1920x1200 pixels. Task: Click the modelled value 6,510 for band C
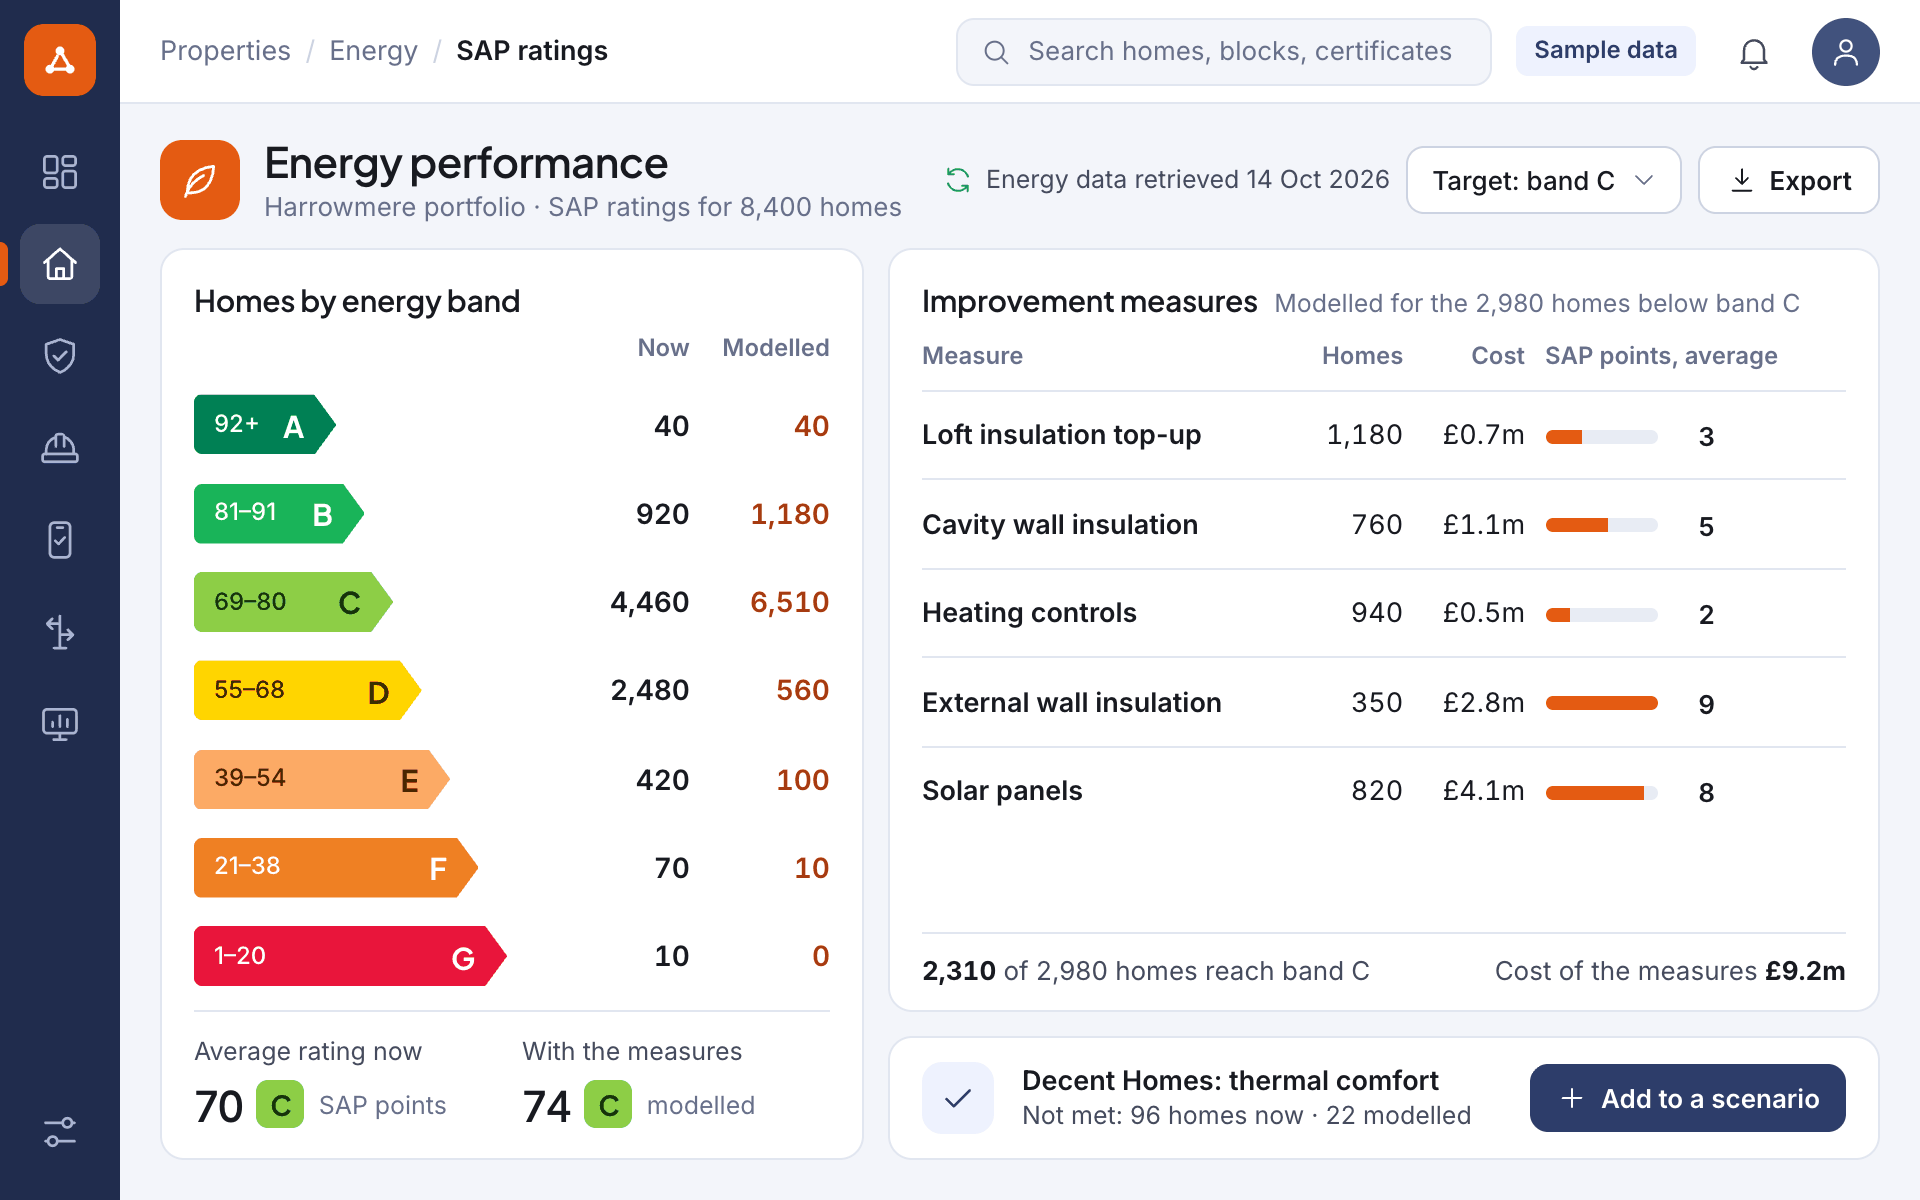(789, 602)
